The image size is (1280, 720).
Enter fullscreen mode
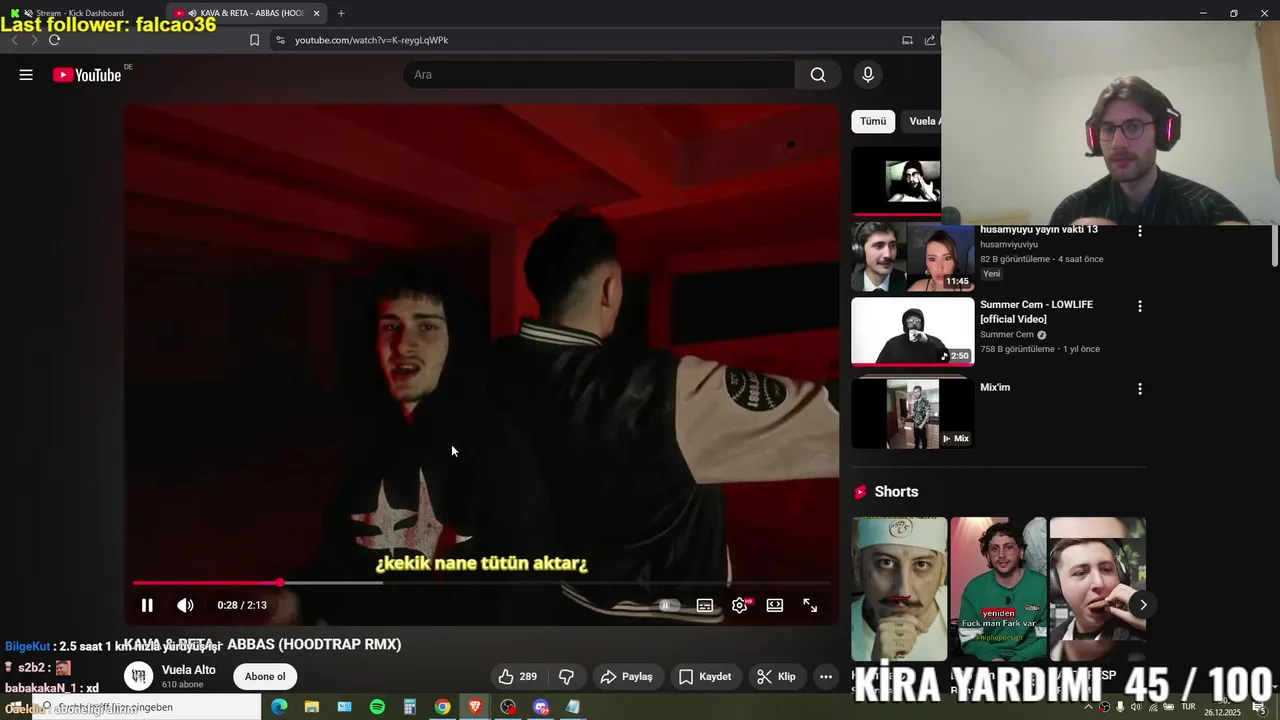click(x=810, y=605)
